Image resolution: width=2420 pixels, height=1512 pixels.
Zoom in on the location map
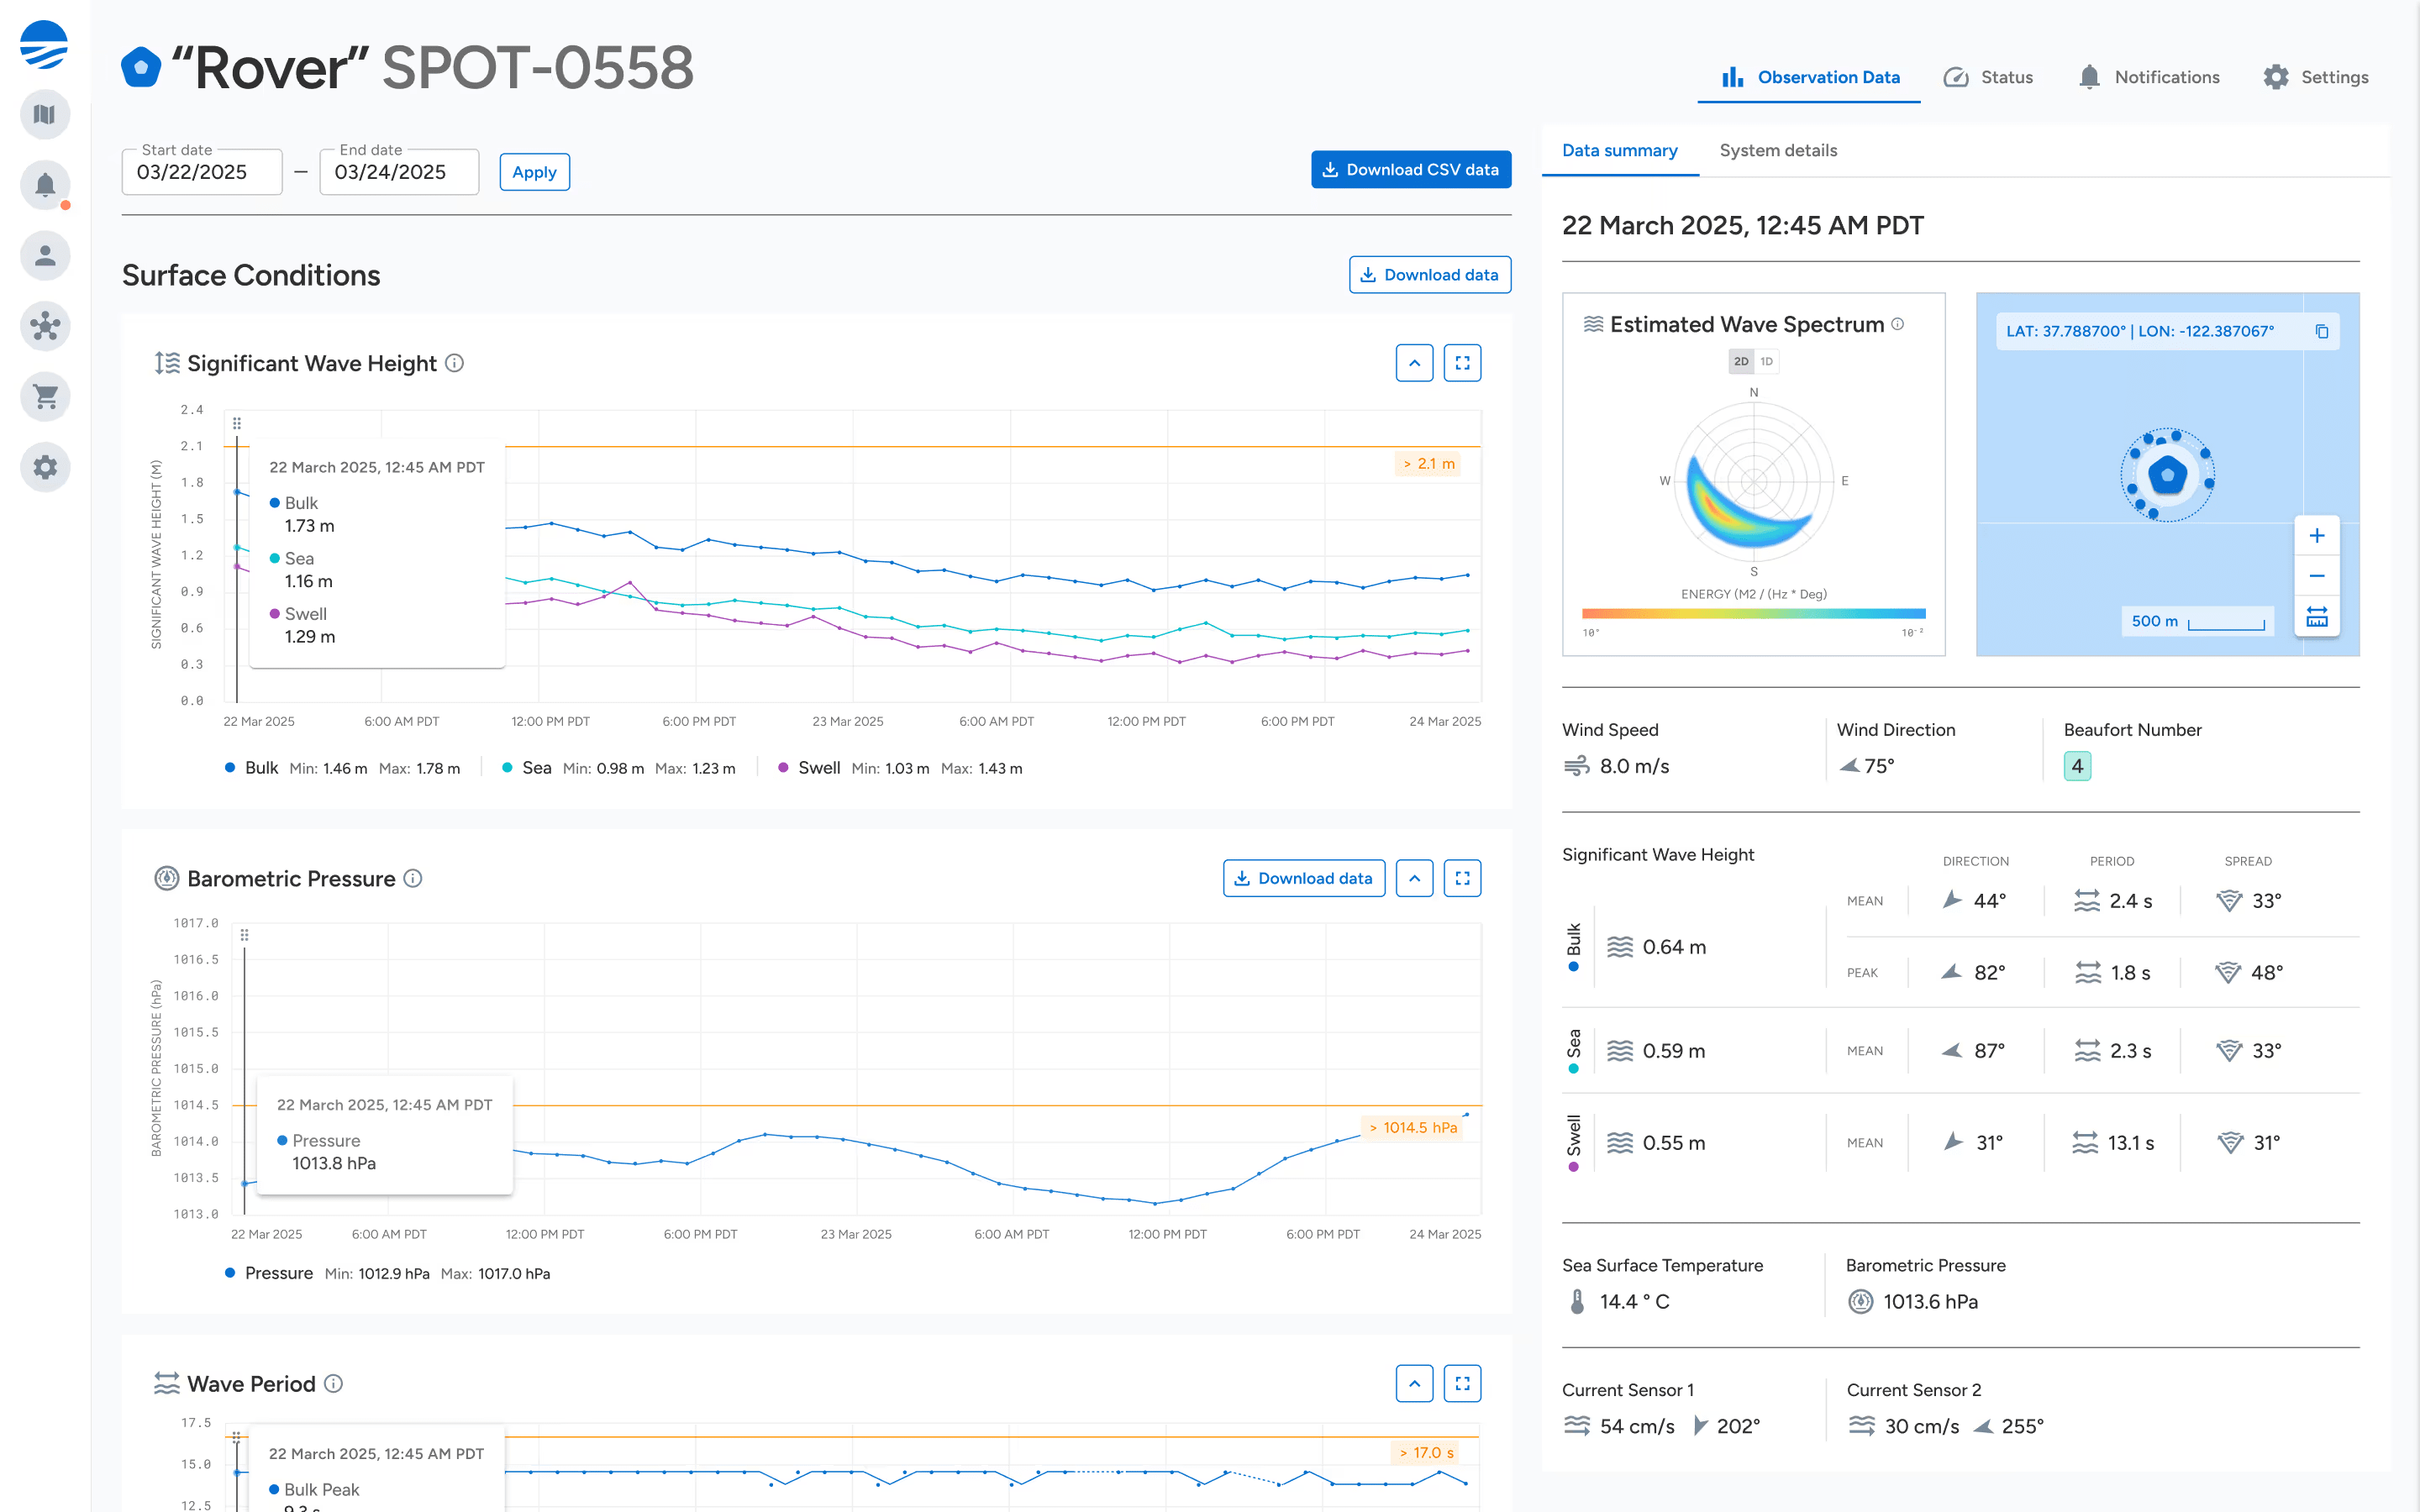pos(2317,534)
